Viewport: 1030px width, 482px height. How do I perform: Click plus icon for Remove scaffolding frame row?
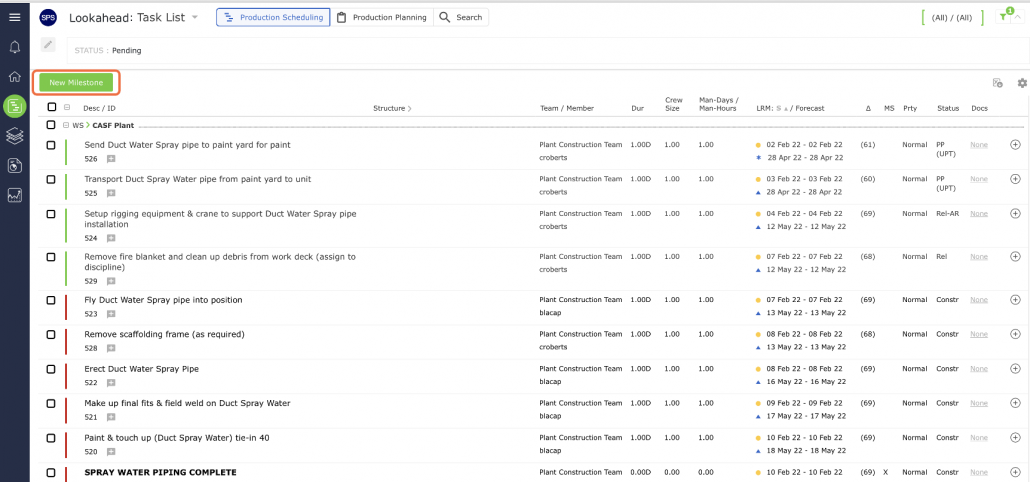click(1015, 334)
